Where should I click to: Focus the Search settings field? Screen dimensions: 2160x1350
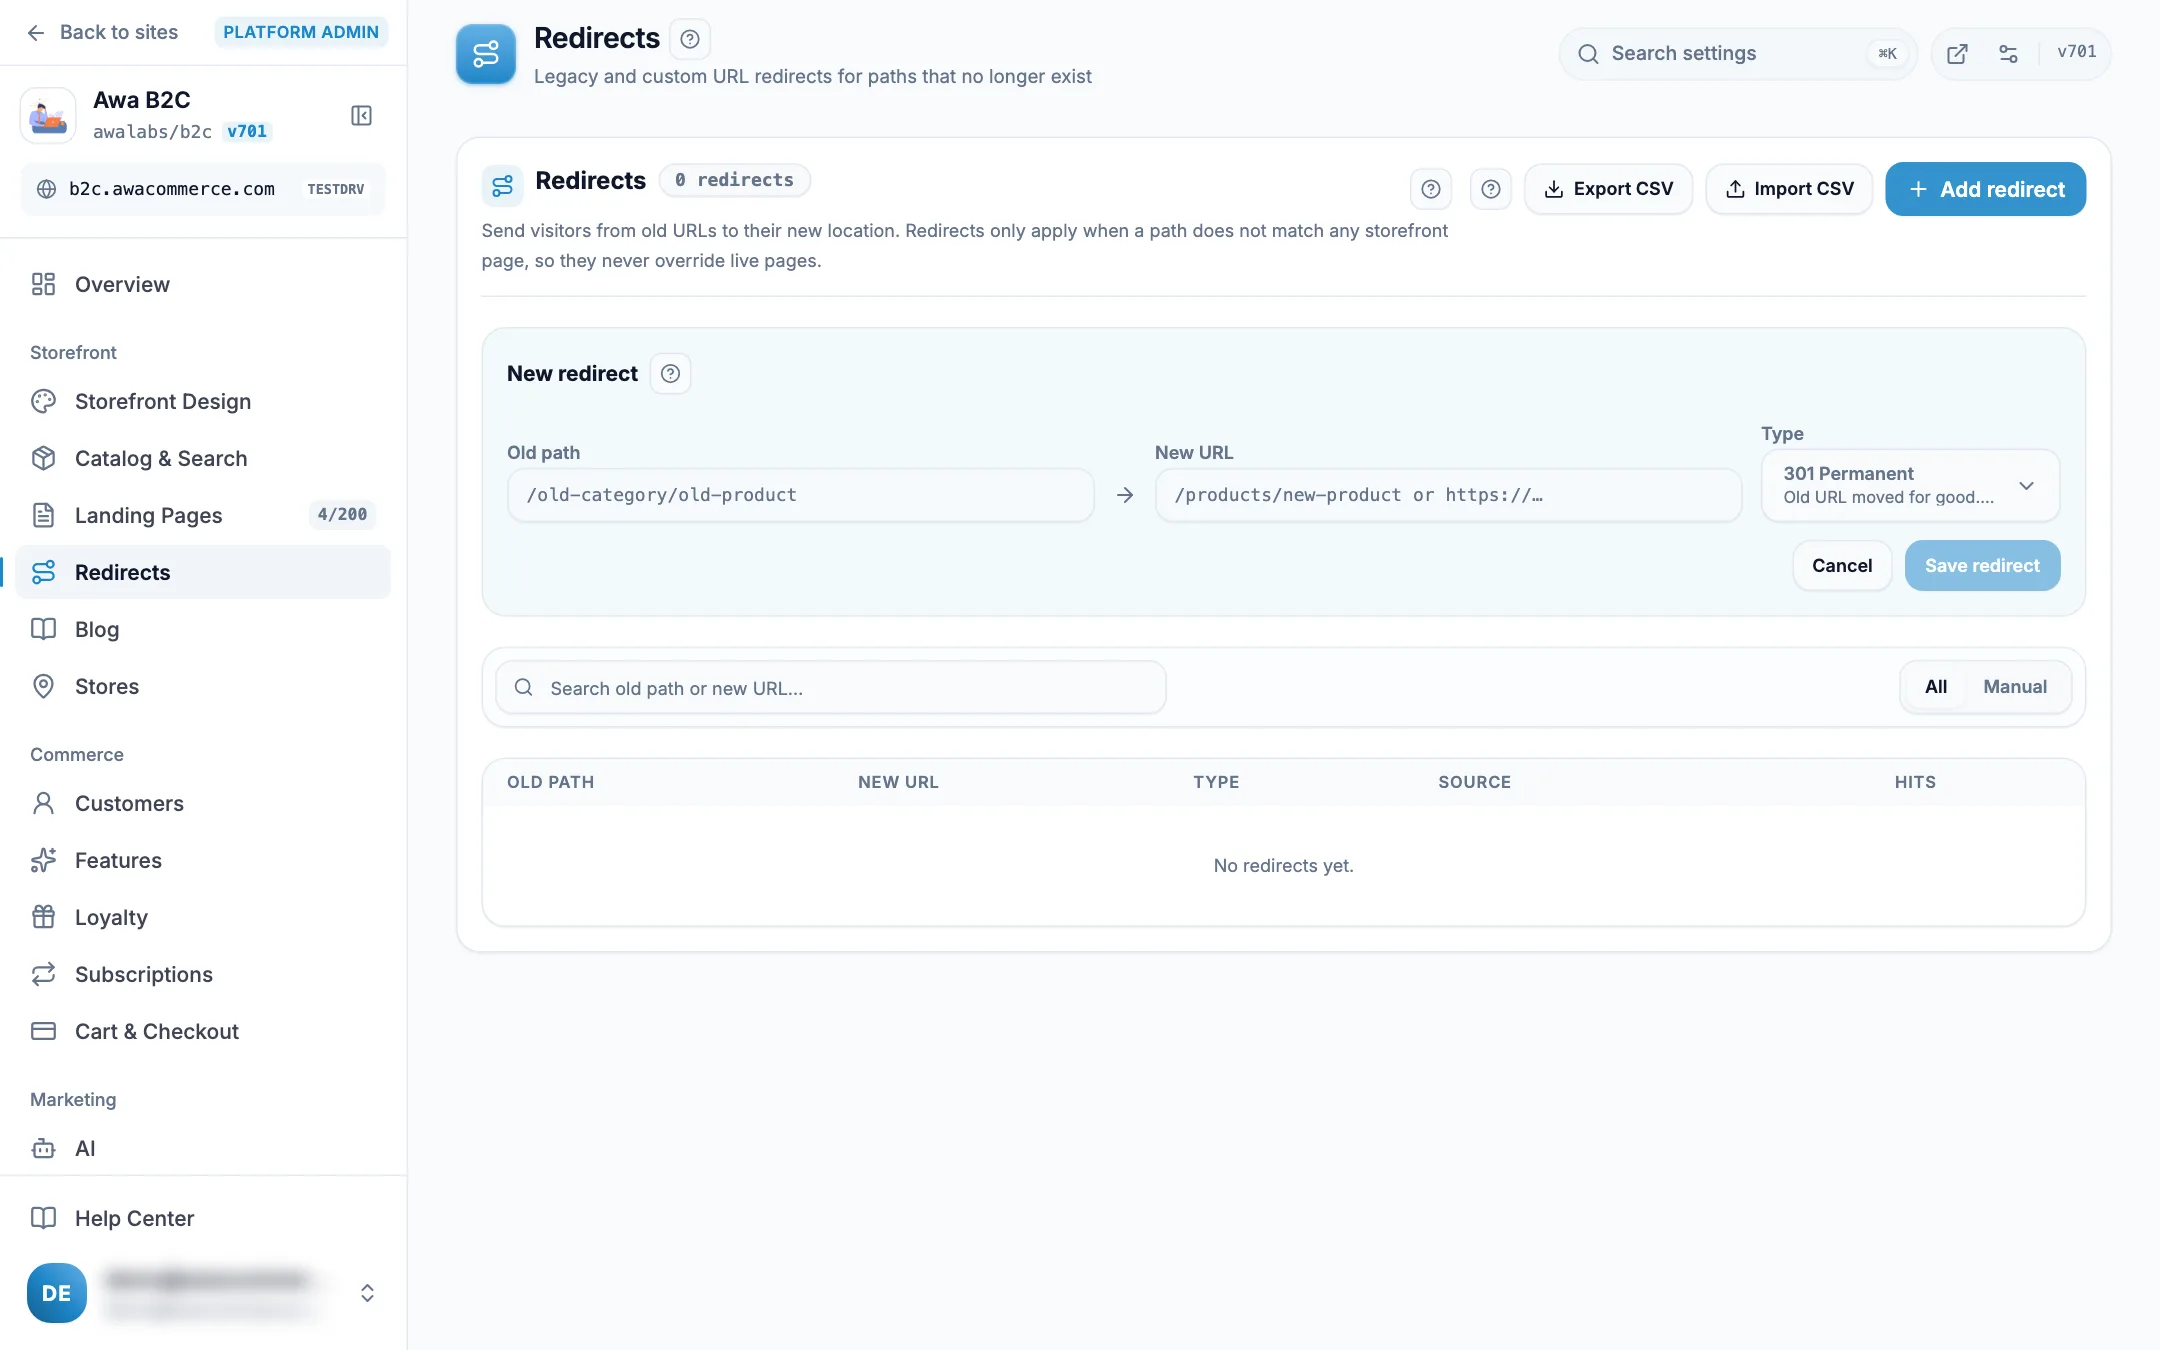tap(1738, 53)
